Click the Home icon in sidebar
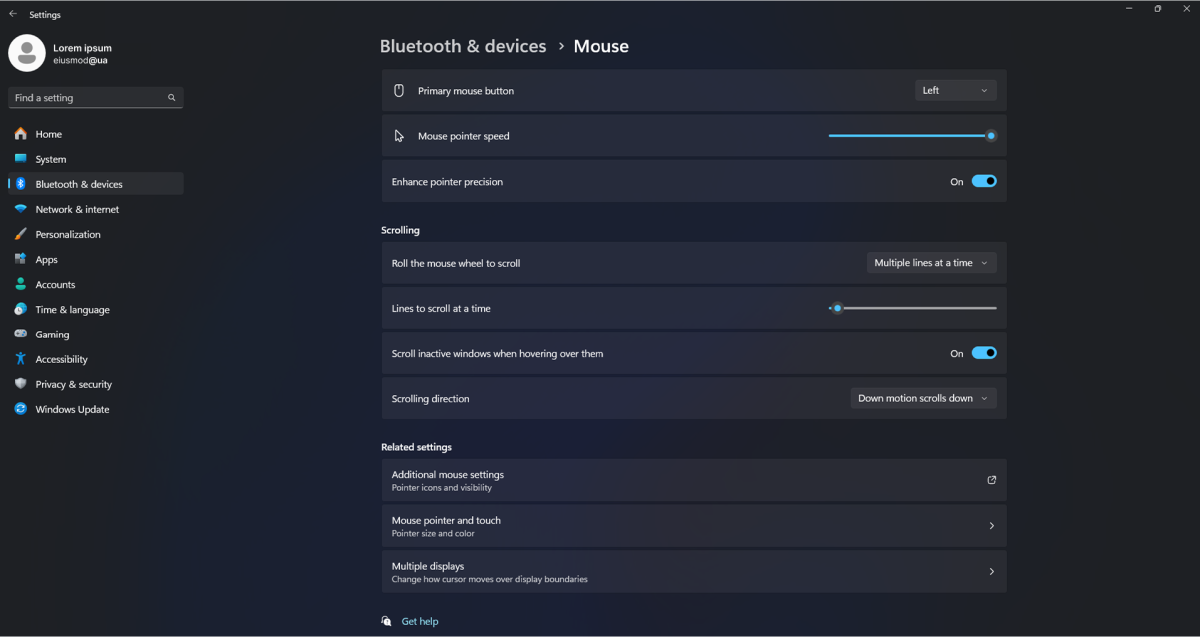This screenshot has height=637, width=1200. click(x=21, y=134)
